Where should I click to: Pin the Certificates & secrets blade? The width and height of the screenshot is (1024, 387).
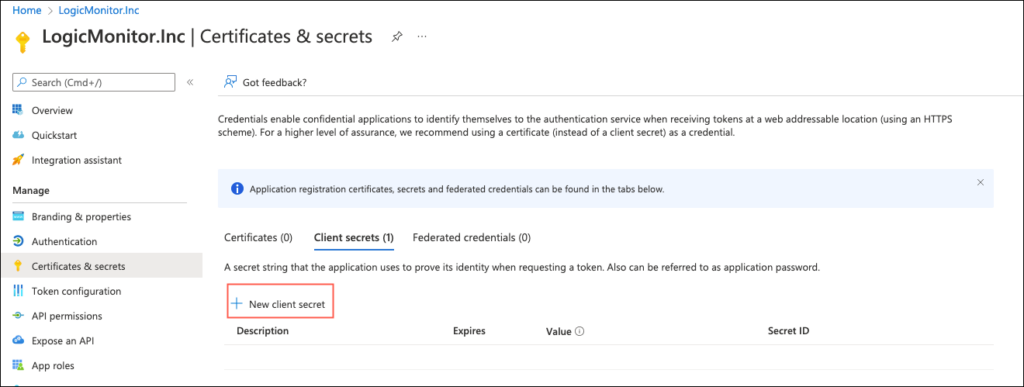tap(396, 37)
